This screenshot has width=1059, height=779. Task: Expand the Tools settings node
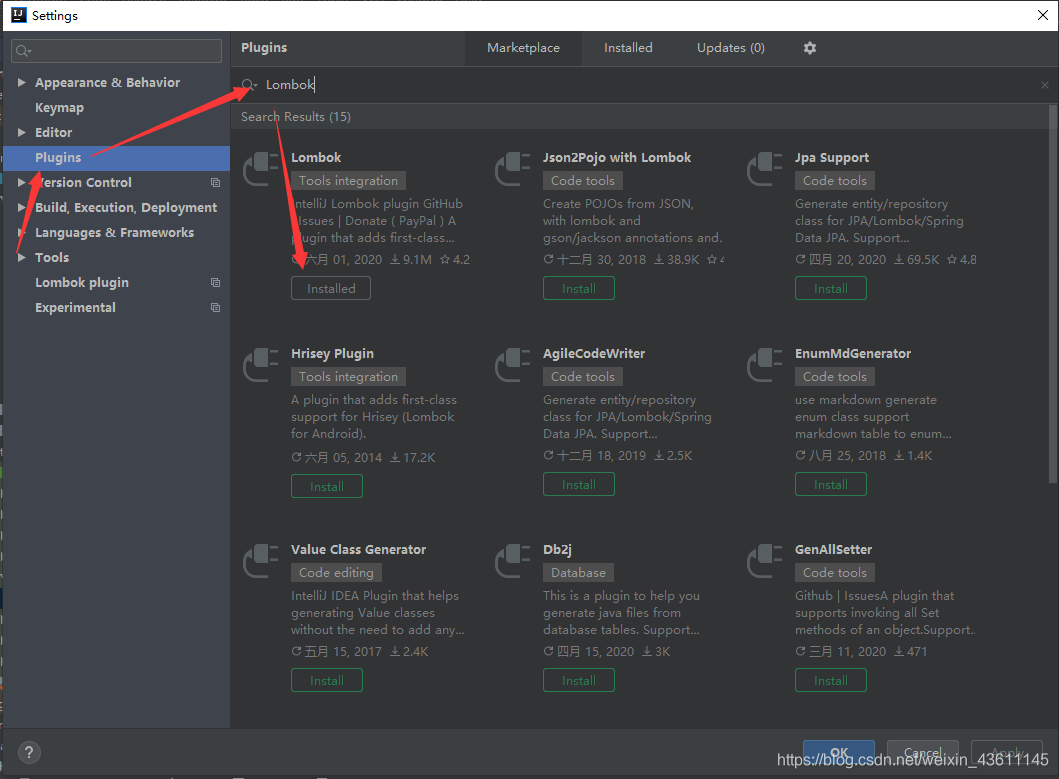point(22,257)
